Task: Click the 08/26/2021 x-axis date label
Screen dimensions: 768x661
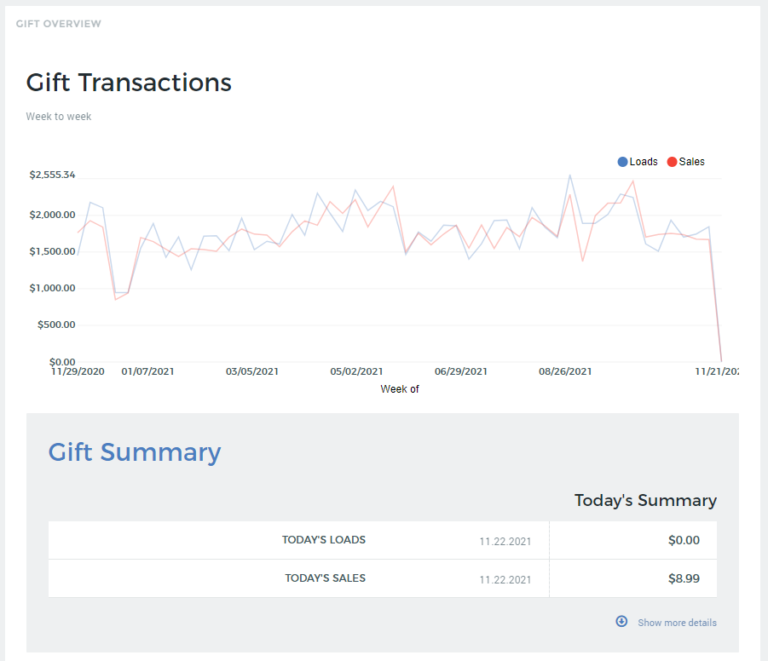Action: click(566, 372)
